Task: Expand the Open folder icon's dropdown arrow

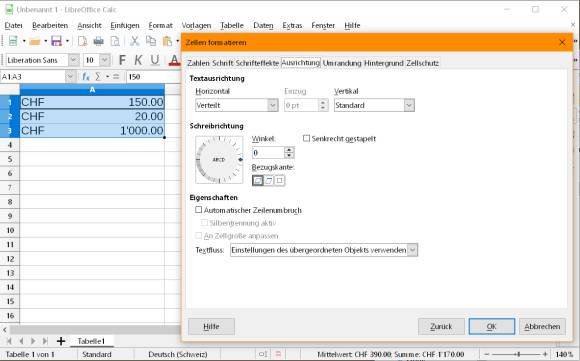Action: click(45, 41)
